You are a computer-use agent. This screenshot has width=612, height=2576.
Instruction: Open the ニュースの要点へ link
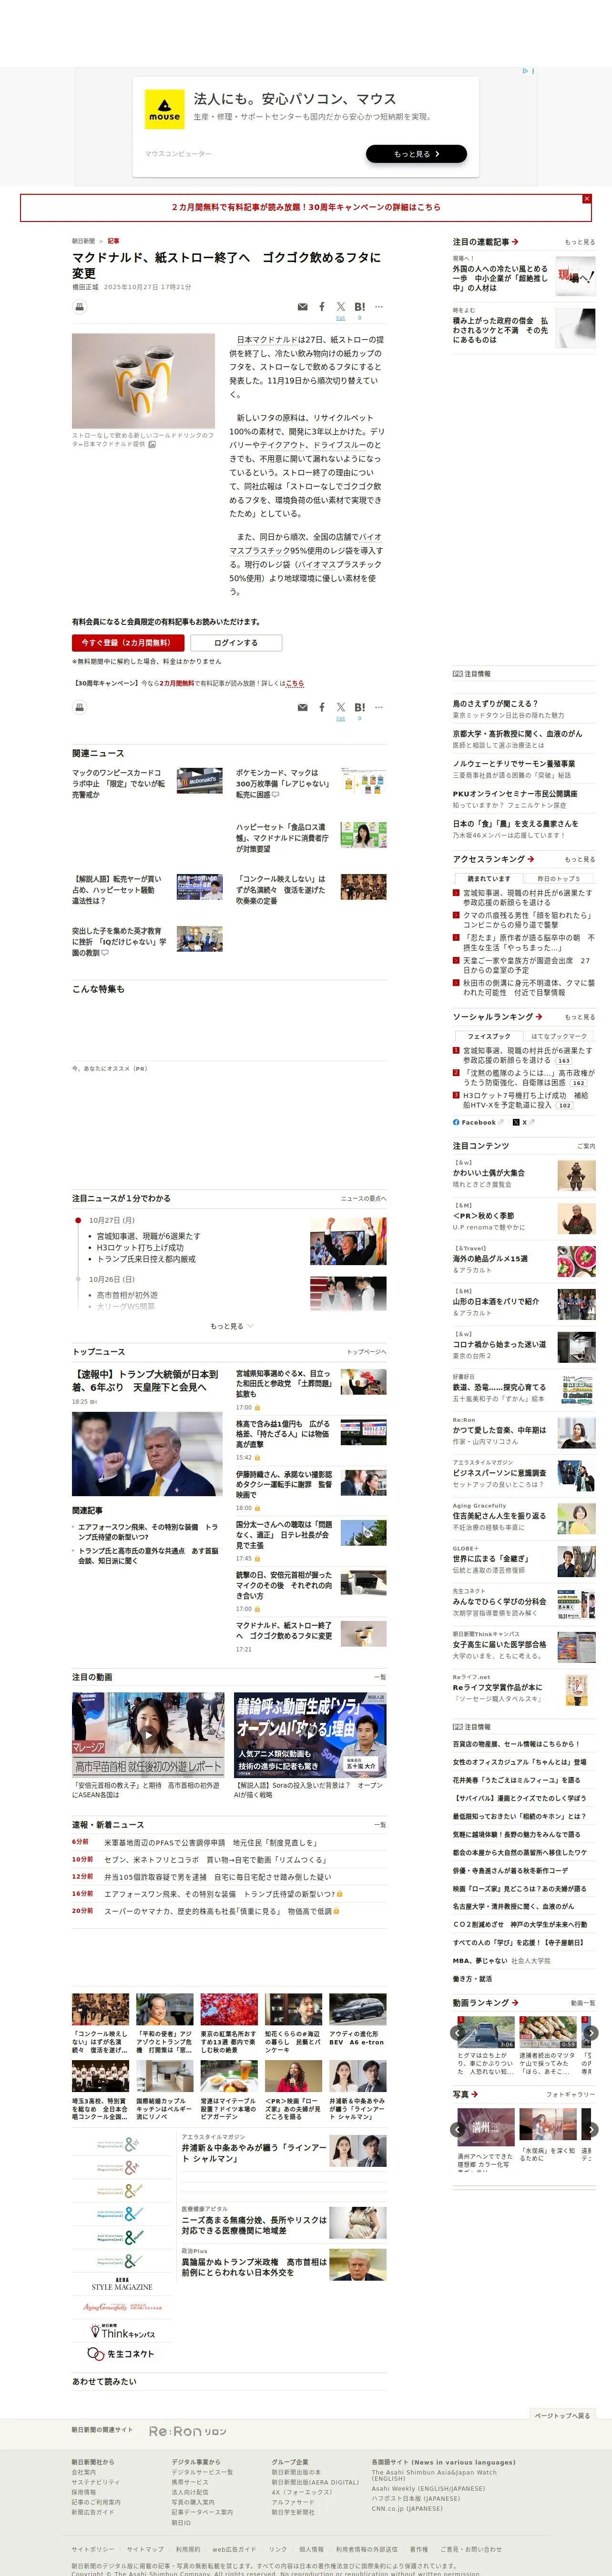point(364,1198)
